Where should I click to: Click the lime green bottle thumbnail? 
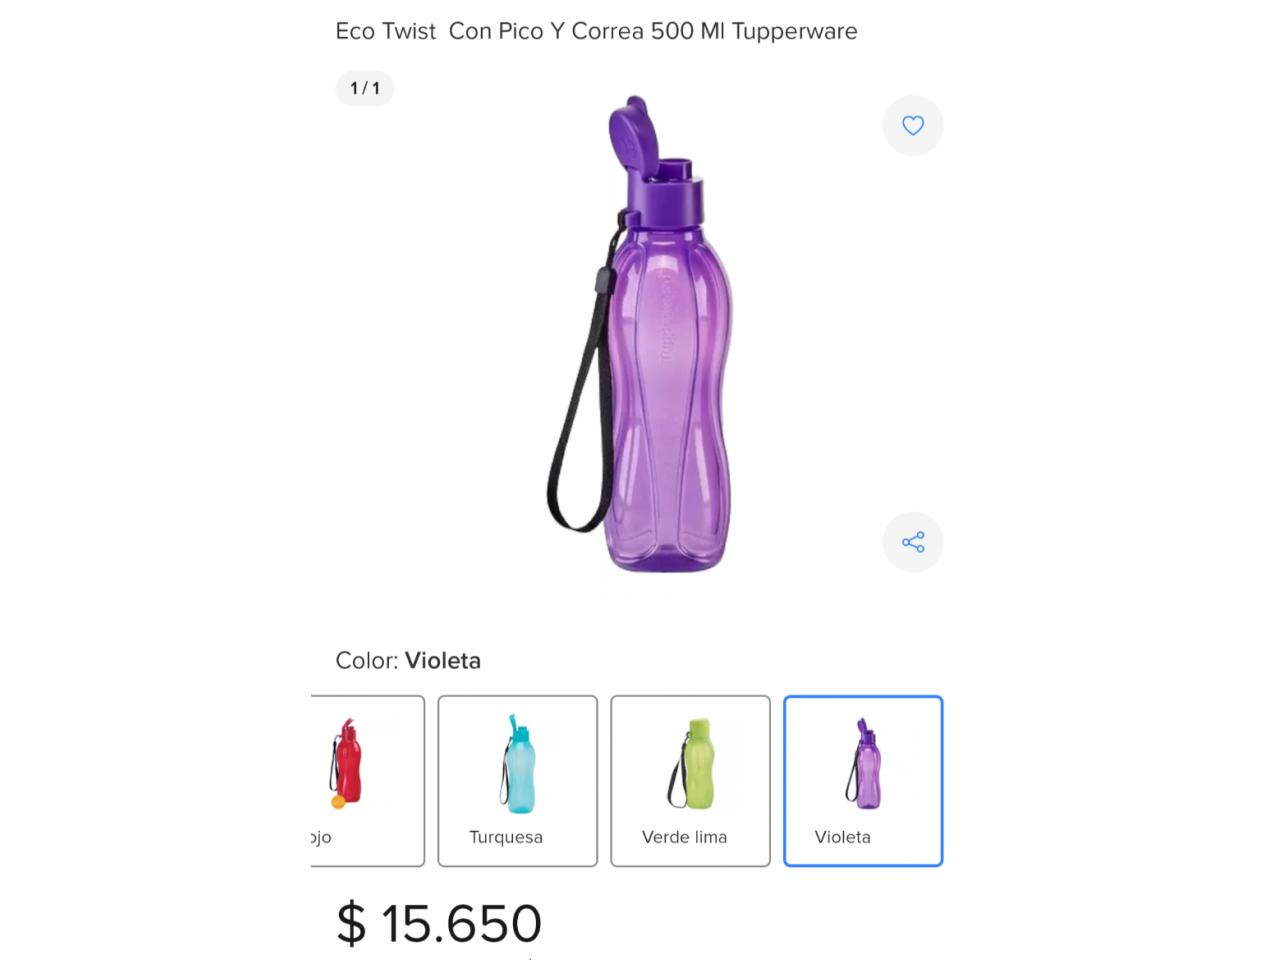click(x=692, y=763)
